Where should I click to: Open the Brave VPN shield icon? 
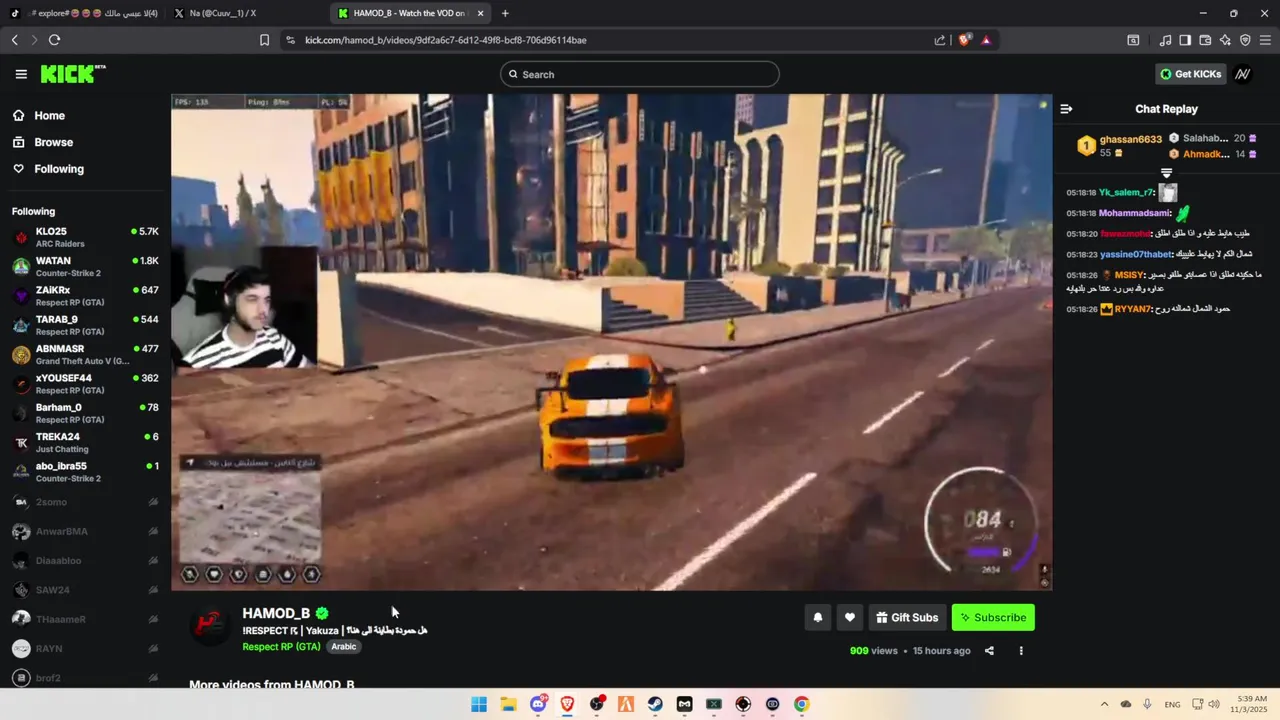point(1245,40)
